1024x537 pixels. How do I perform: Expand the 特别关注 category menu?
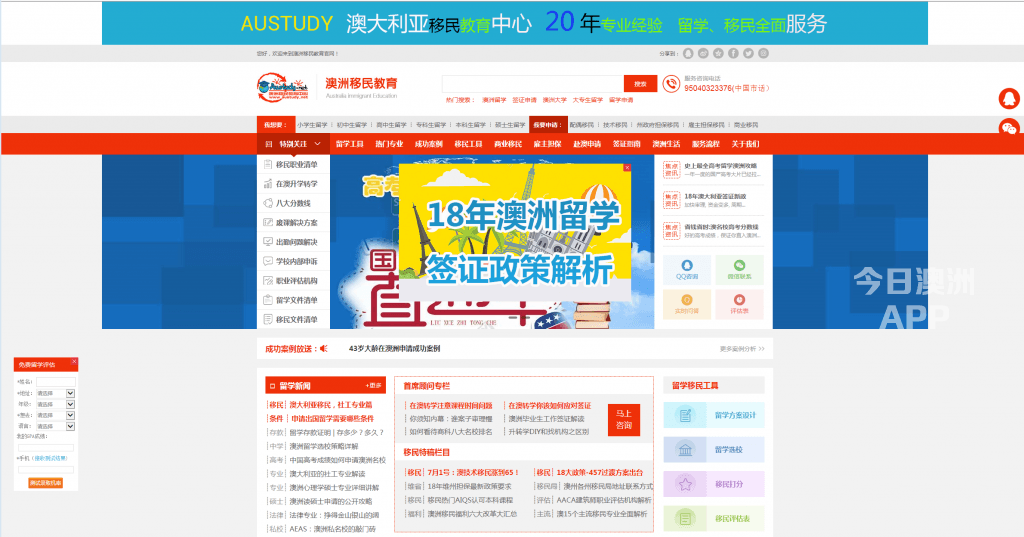(x=294, y=144)
